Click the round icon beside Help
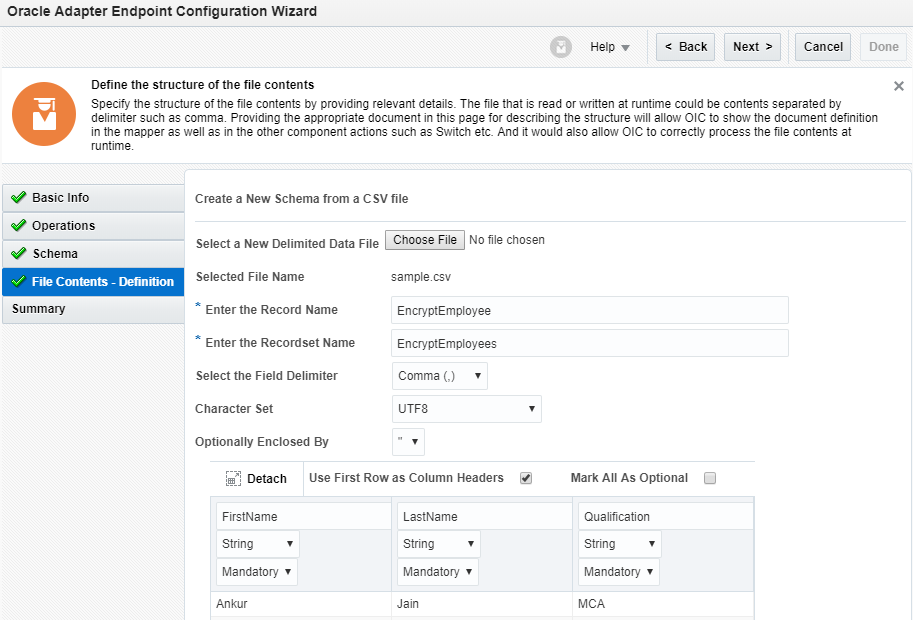This screenshot has width=913, height=620. click(x=561, y=47)
